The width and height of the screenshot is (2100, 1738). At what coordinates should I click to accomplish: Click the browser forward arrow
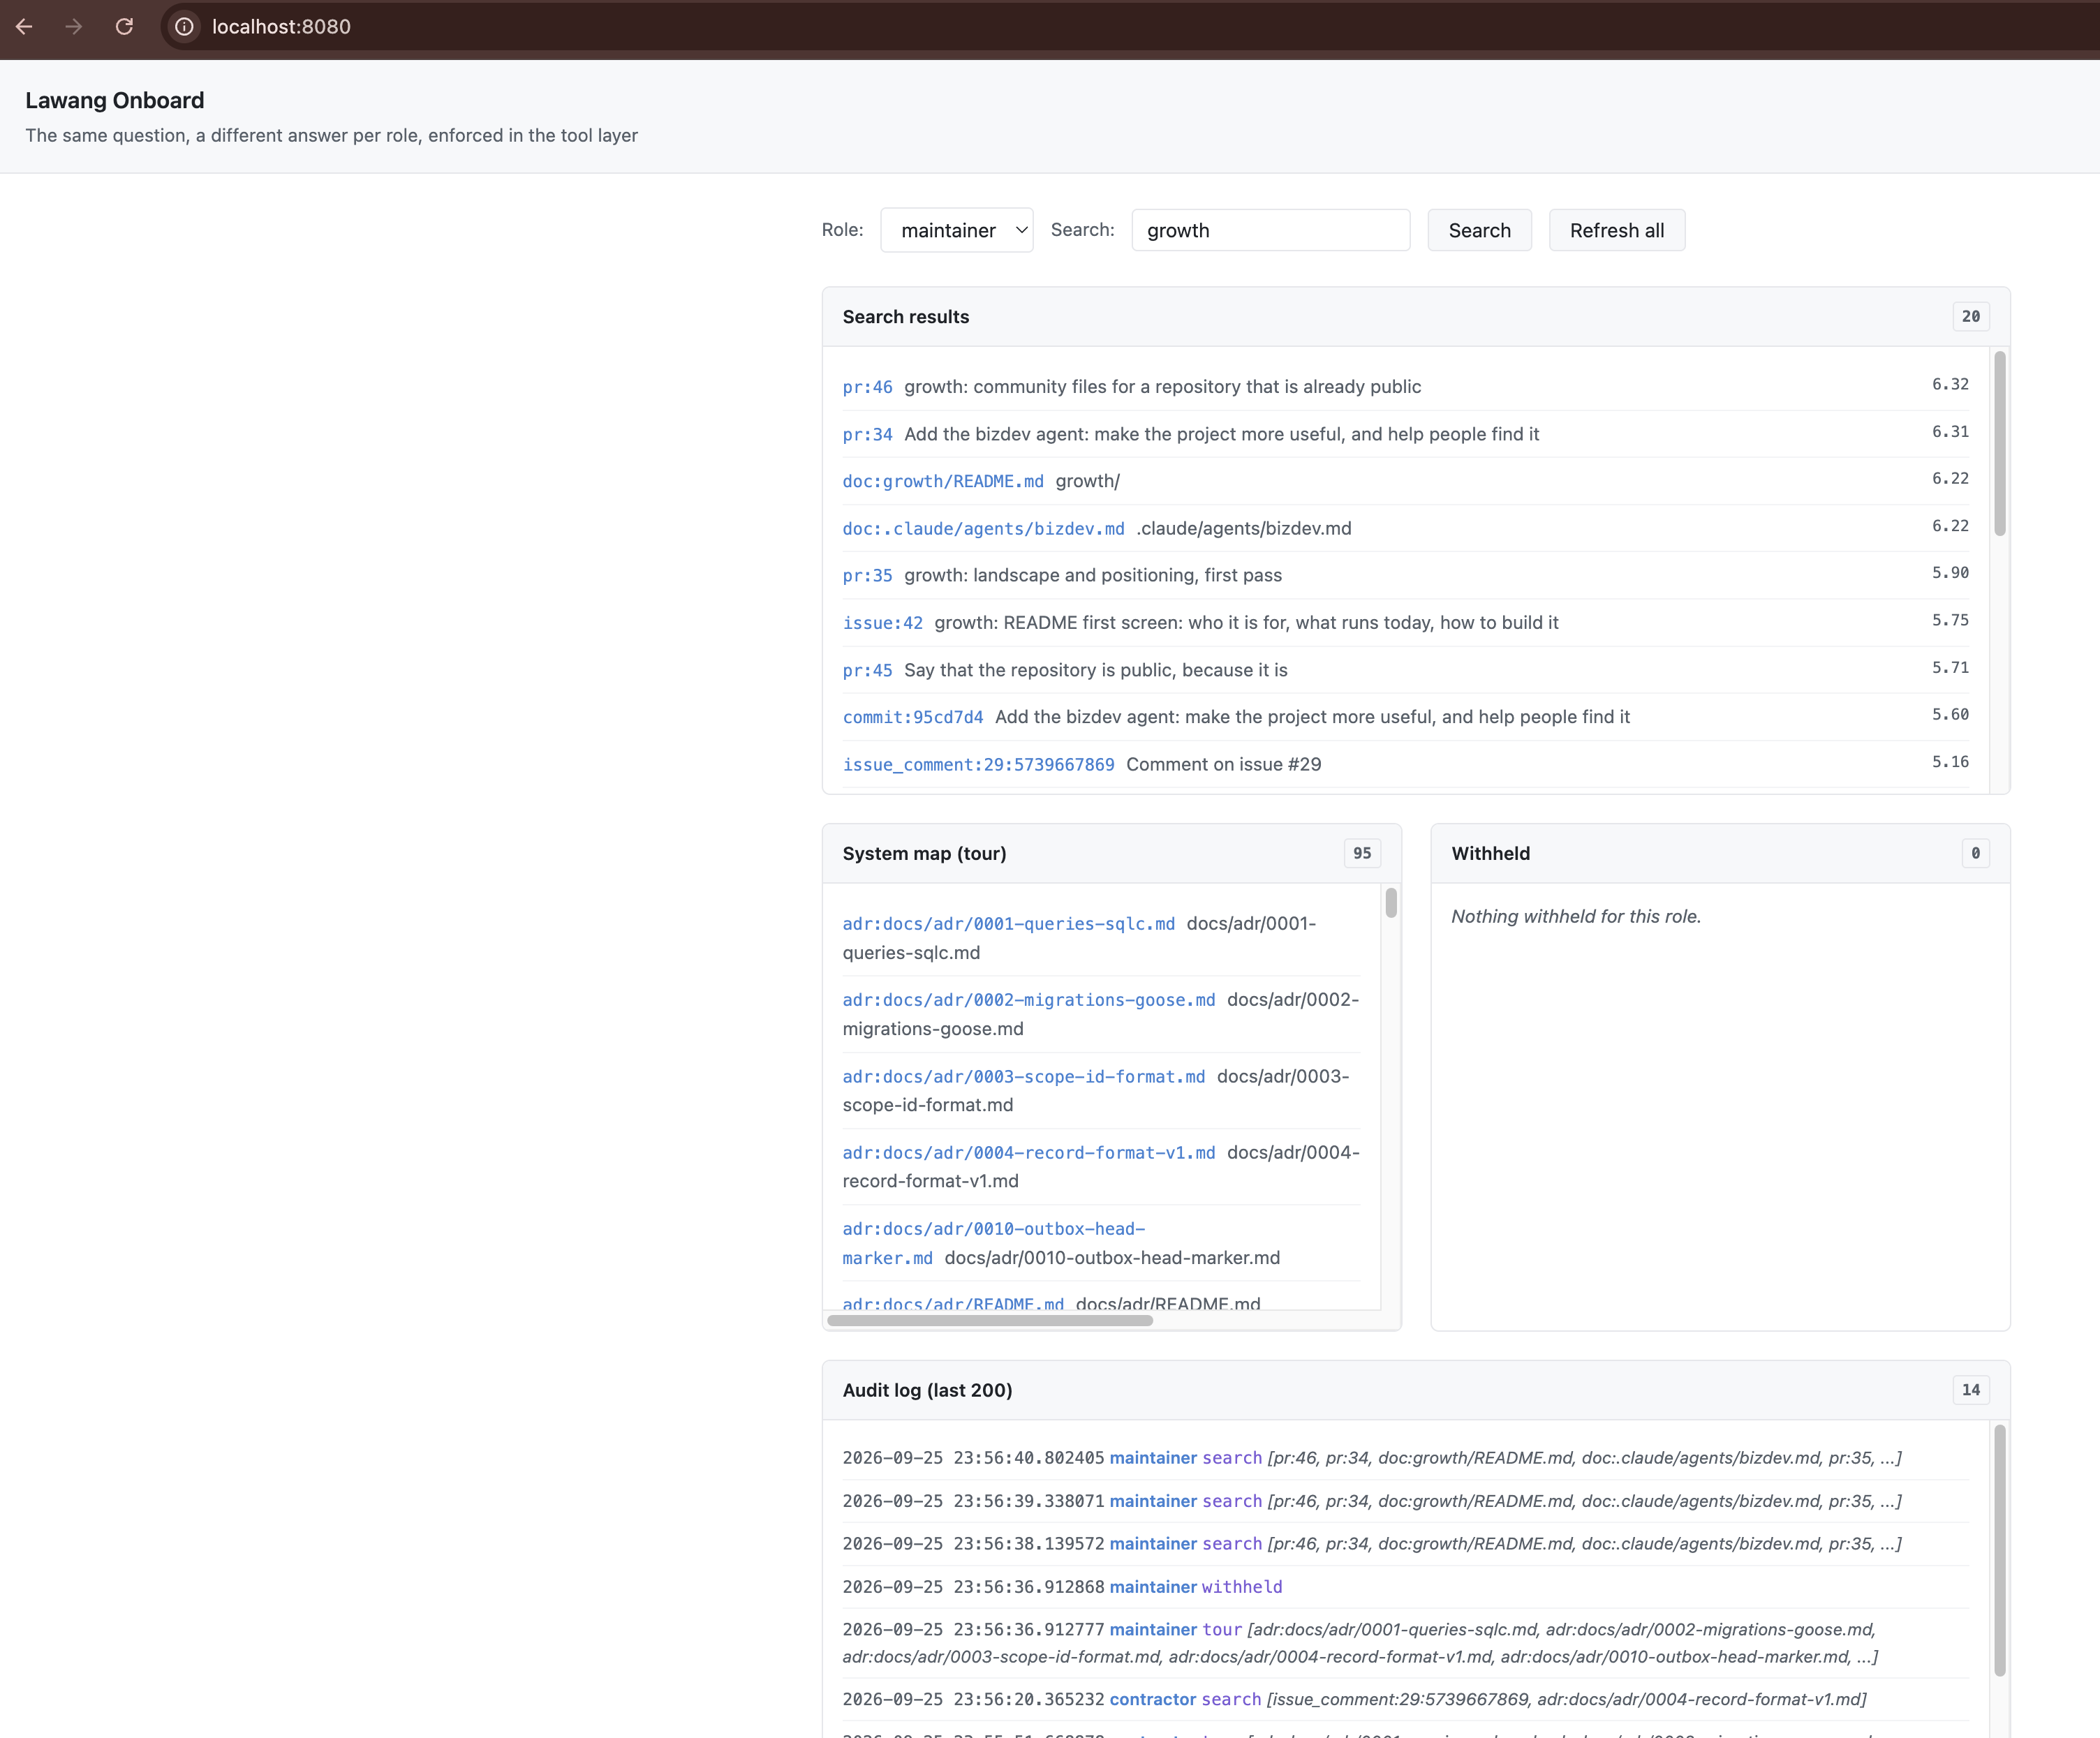tap(74, 27)
